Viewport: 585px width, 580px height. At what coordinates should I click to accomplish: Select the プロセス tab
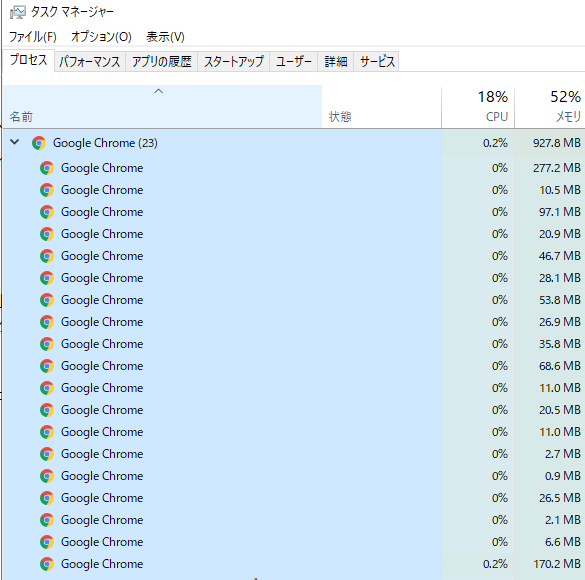coord(29,60)
